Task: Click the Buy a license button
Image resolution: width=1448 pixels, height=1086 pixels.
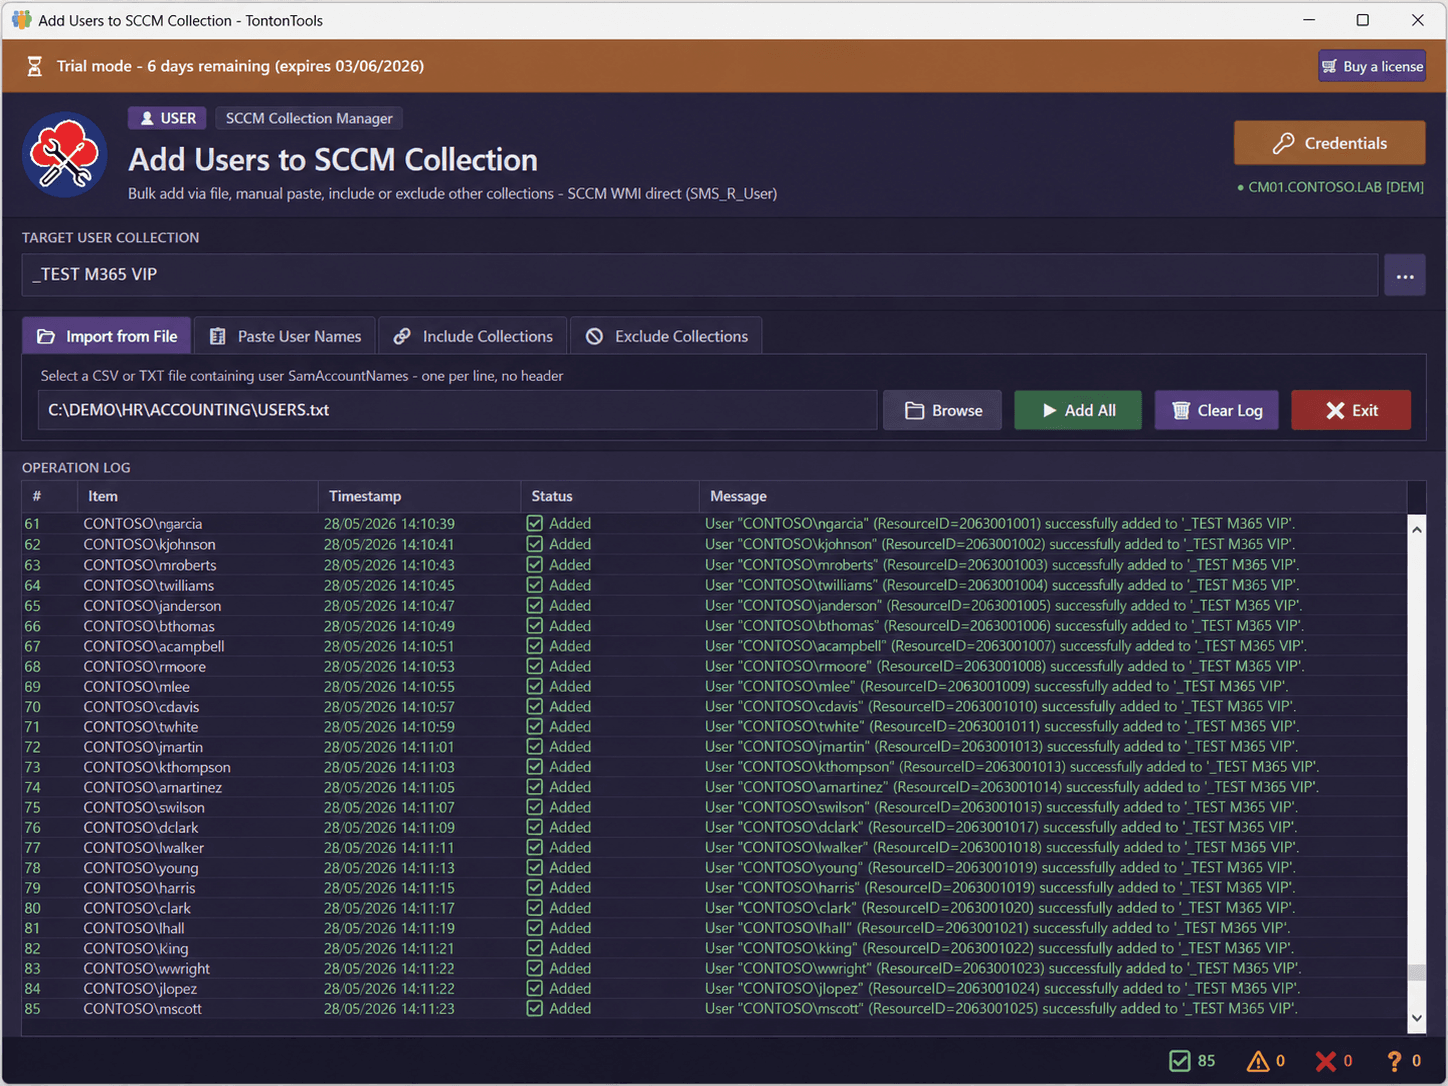Action: [x=1372, y=66]
